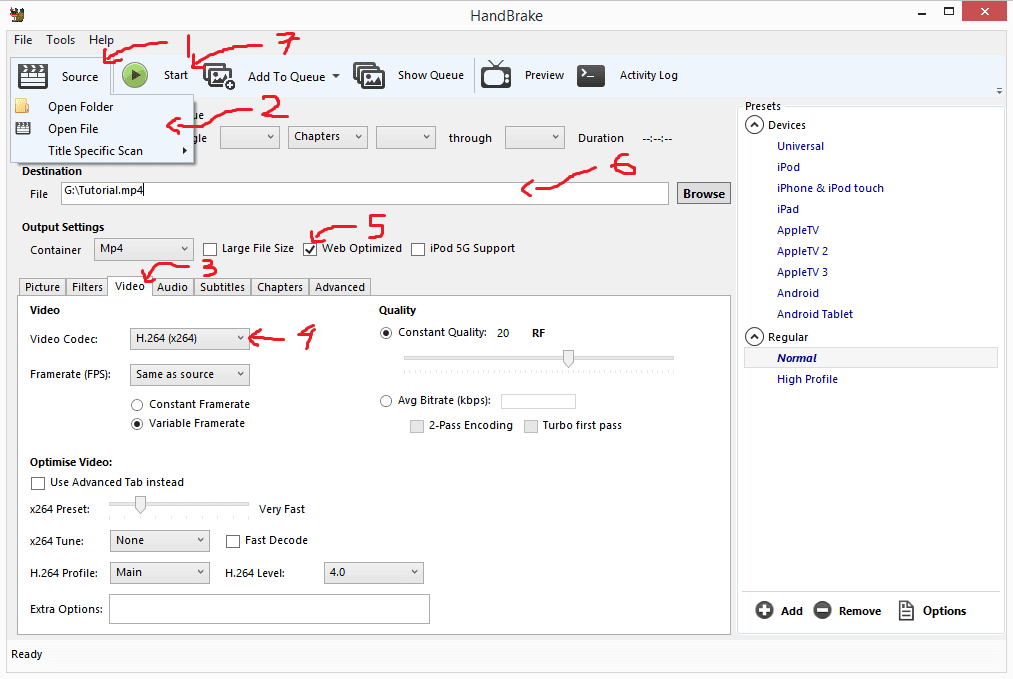Switch to the Chapters tab

[280, 287]
